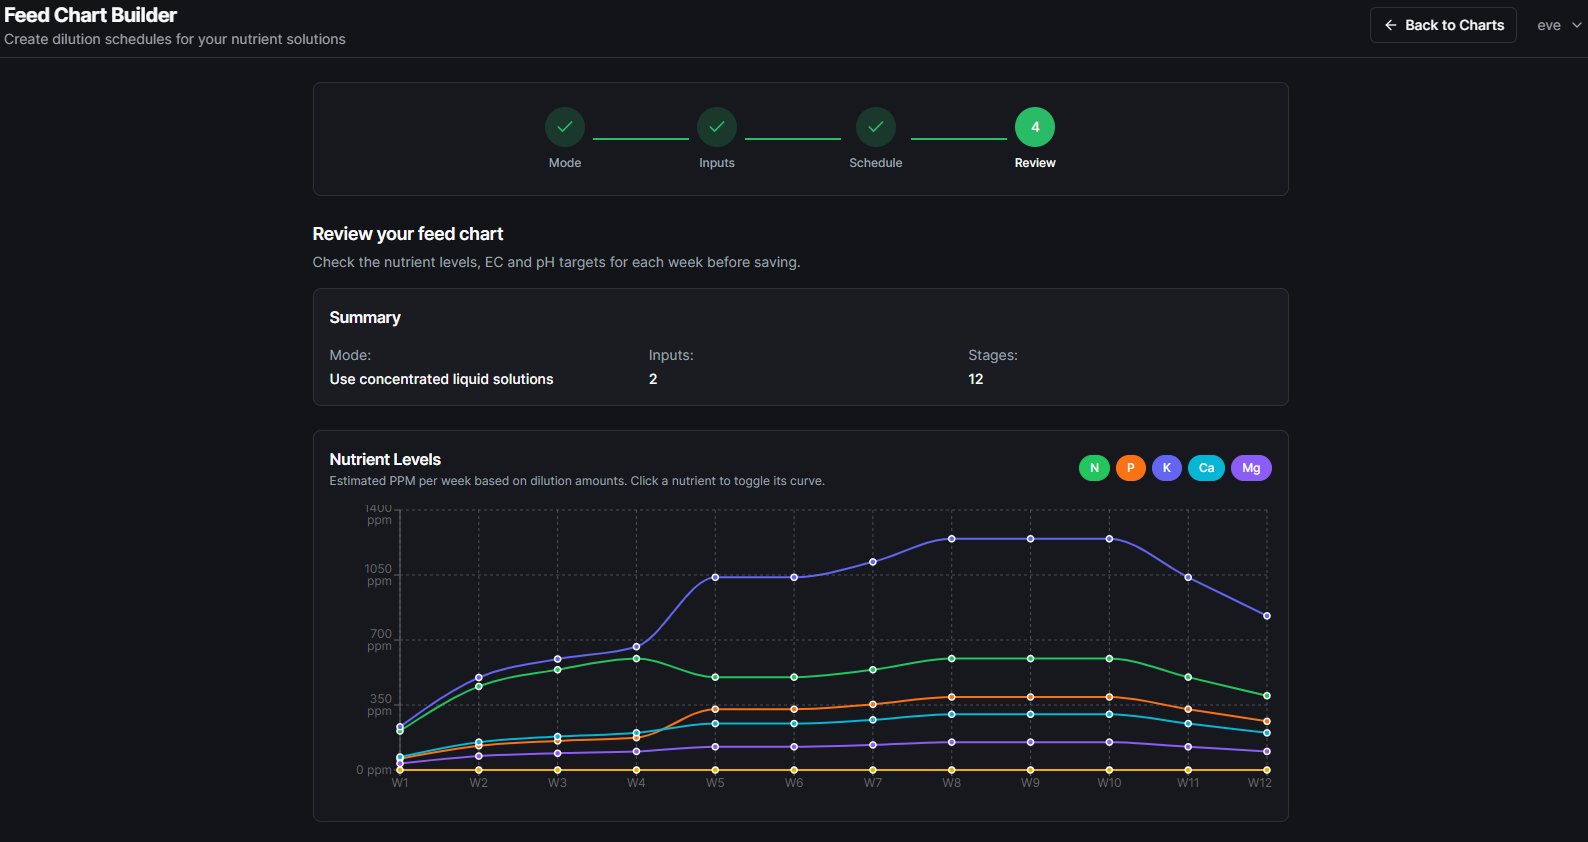This screenshot has height=842, width=1588.
Task: Click the K curve point at W1
Action: tap(400, 727)
